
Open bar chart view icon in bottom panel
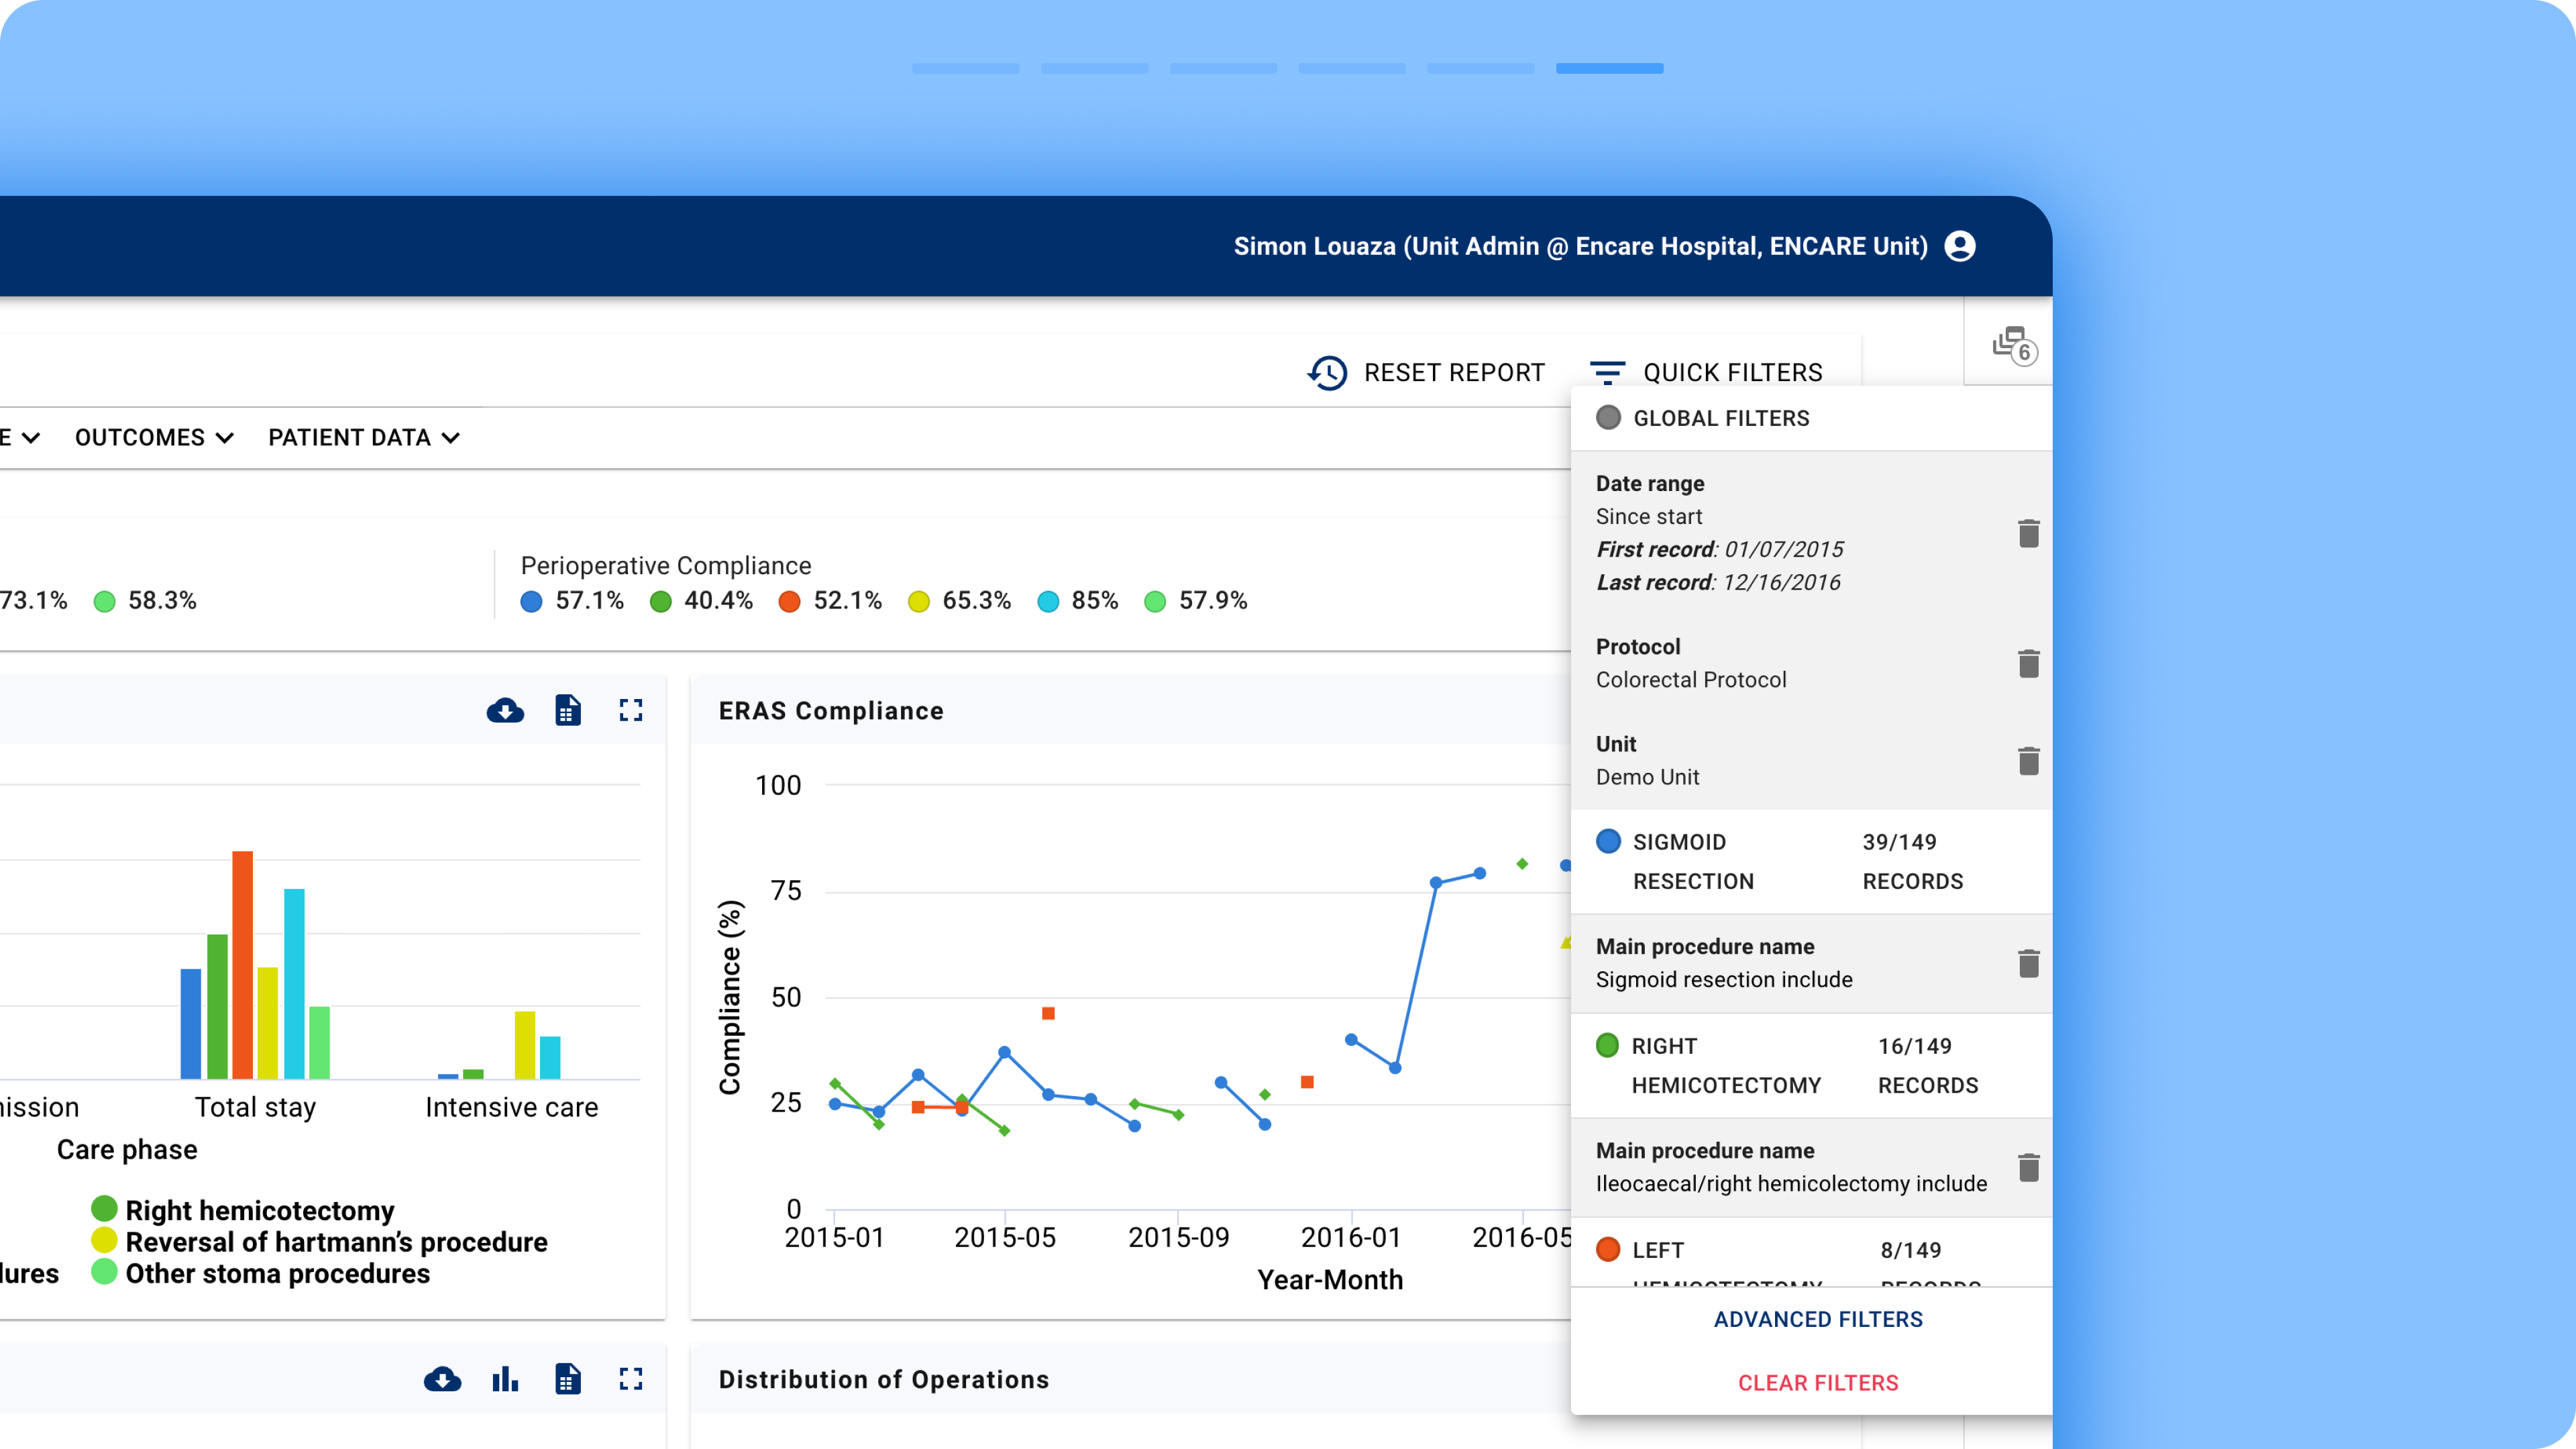[505, 1379]
